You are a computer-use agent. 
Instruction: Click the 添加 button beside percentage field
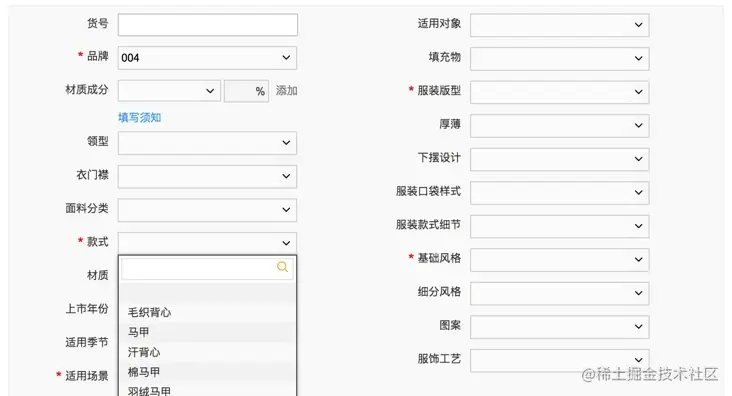(286, 91)
